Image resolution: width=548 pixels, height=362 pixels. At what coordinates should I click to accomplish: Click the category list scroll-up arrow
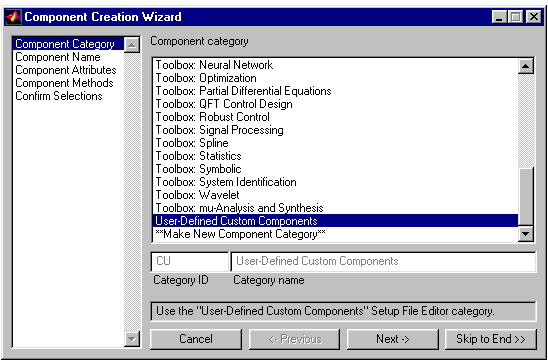[526, 66]
